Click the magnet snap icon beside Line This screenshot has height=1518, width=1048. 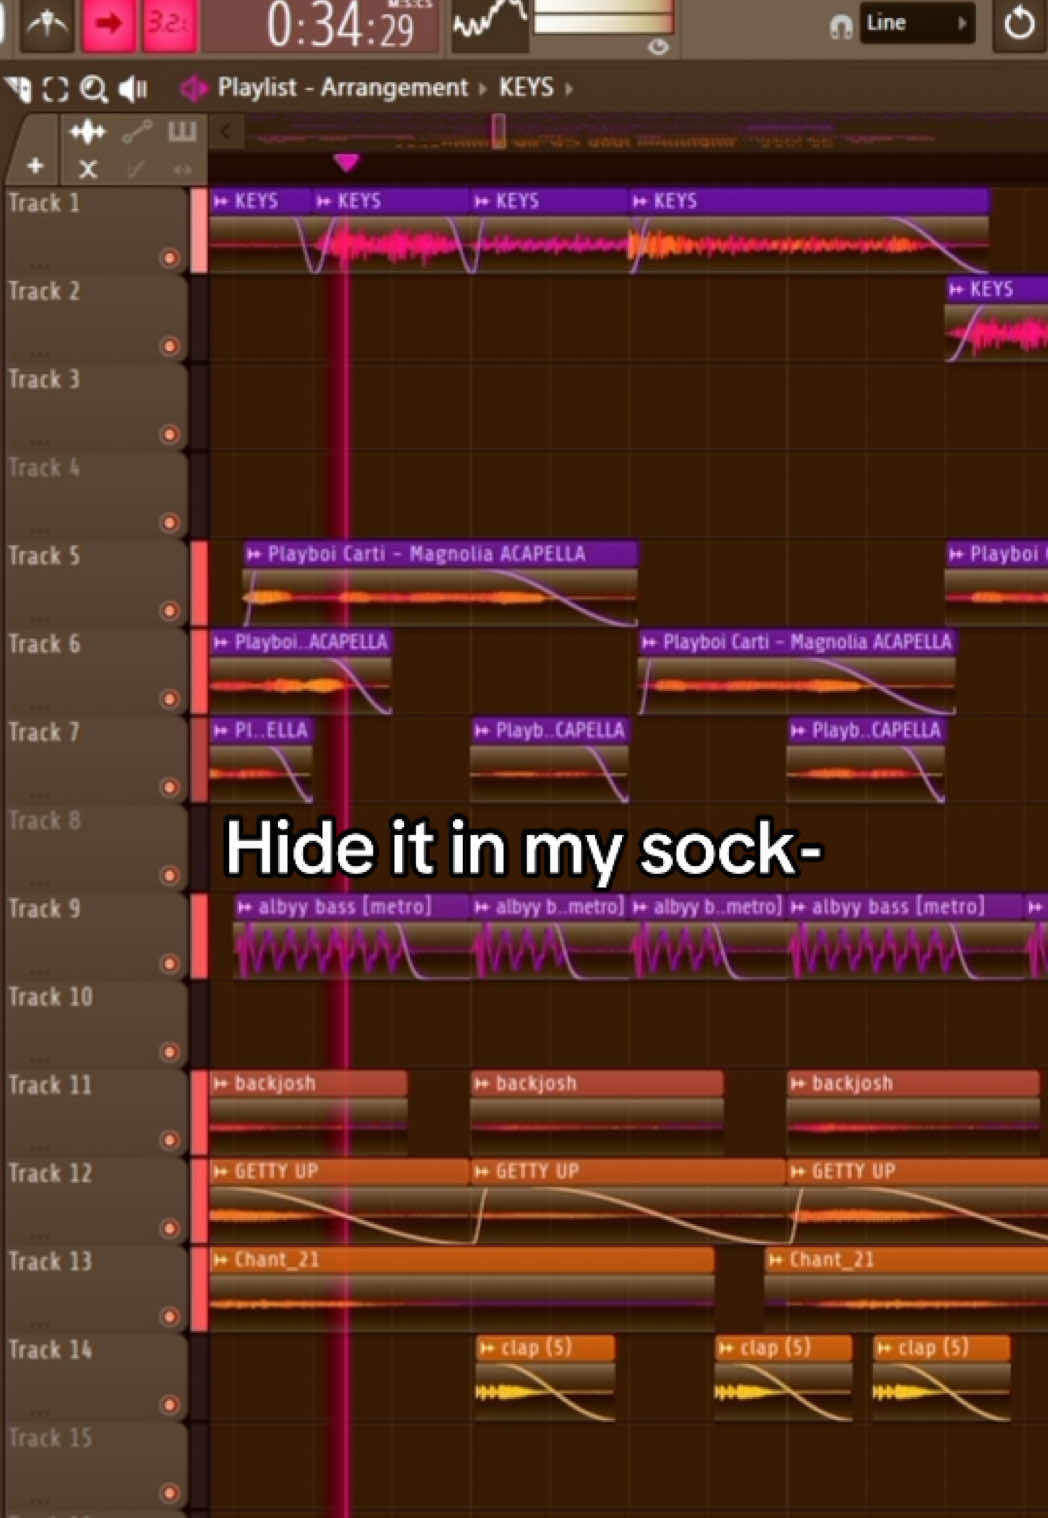(841, 26)
